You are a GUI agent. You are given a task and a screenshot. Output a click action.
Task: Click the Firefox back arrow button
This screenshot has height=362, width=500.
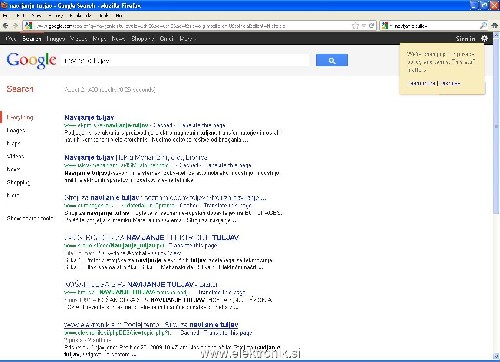pos(5,26)
